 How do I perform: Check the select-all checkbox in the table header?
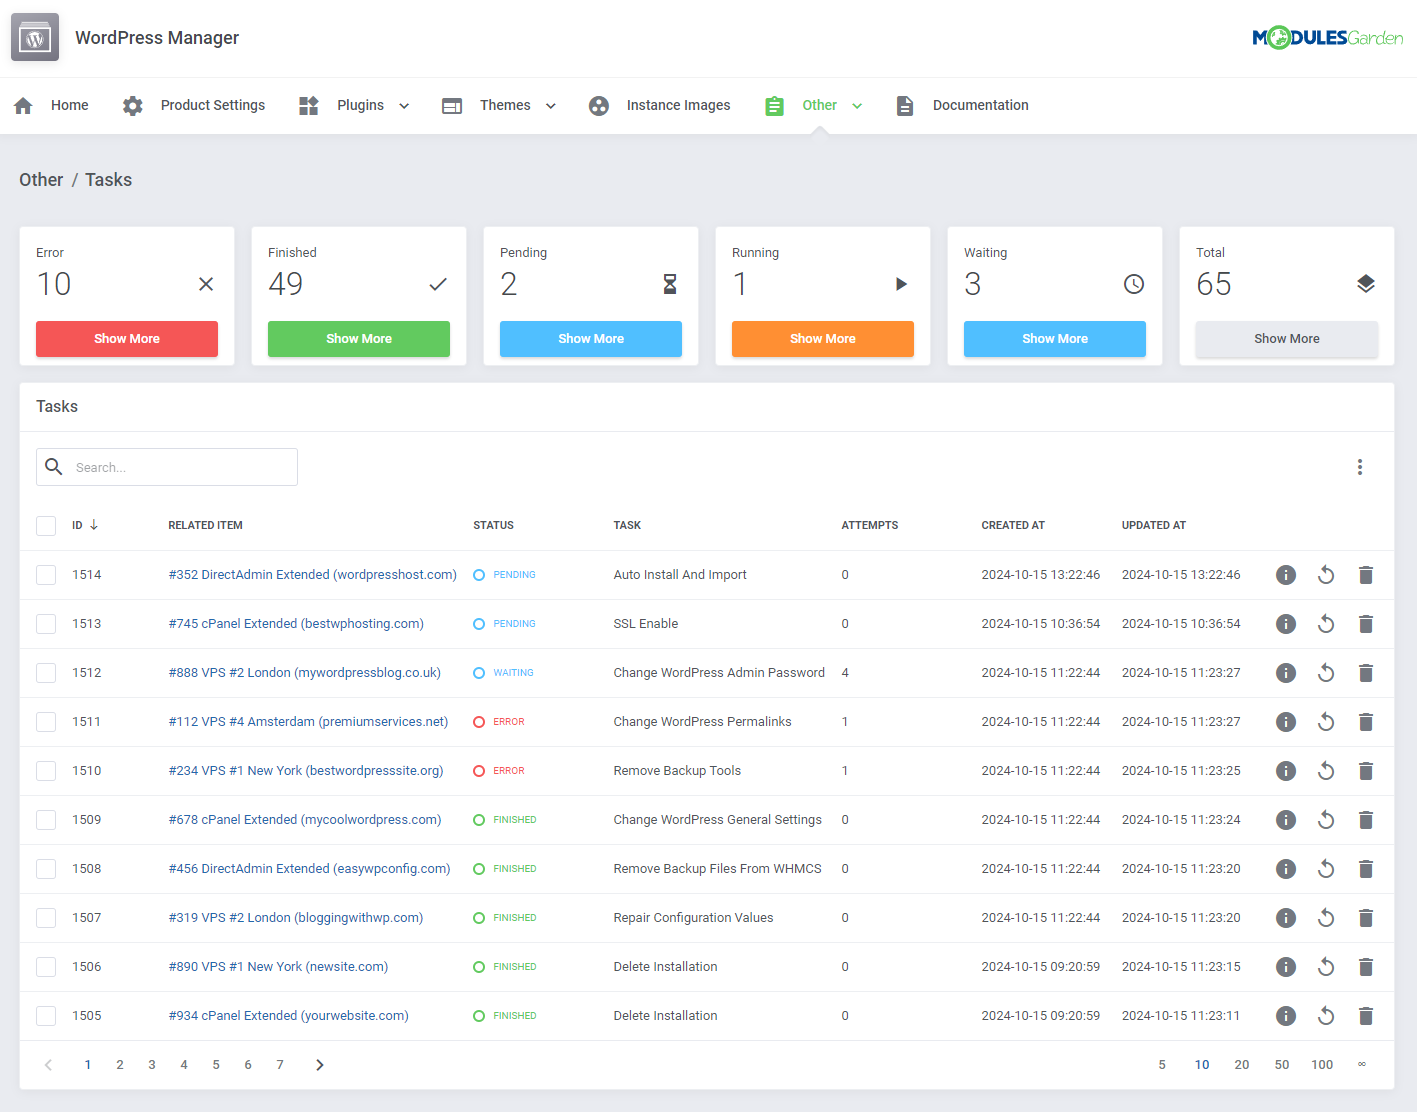pos(45,525)
